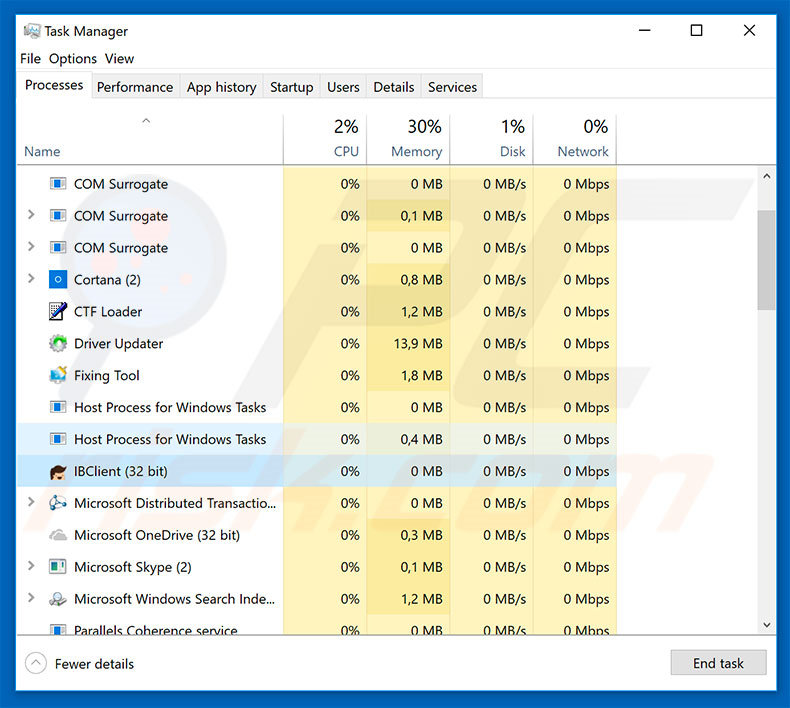Sort by the CPU column header

325,139
